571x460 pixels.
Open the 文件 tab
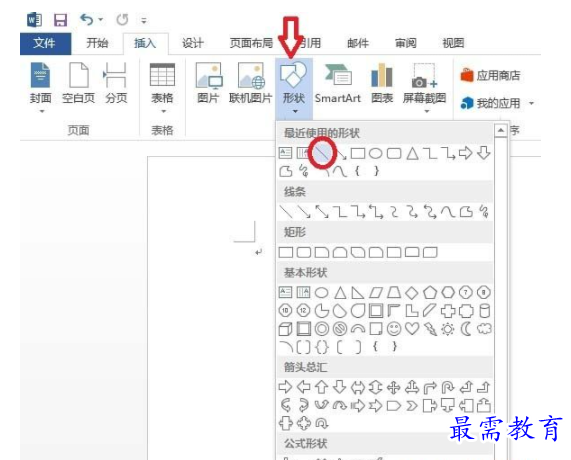[45, 43]
